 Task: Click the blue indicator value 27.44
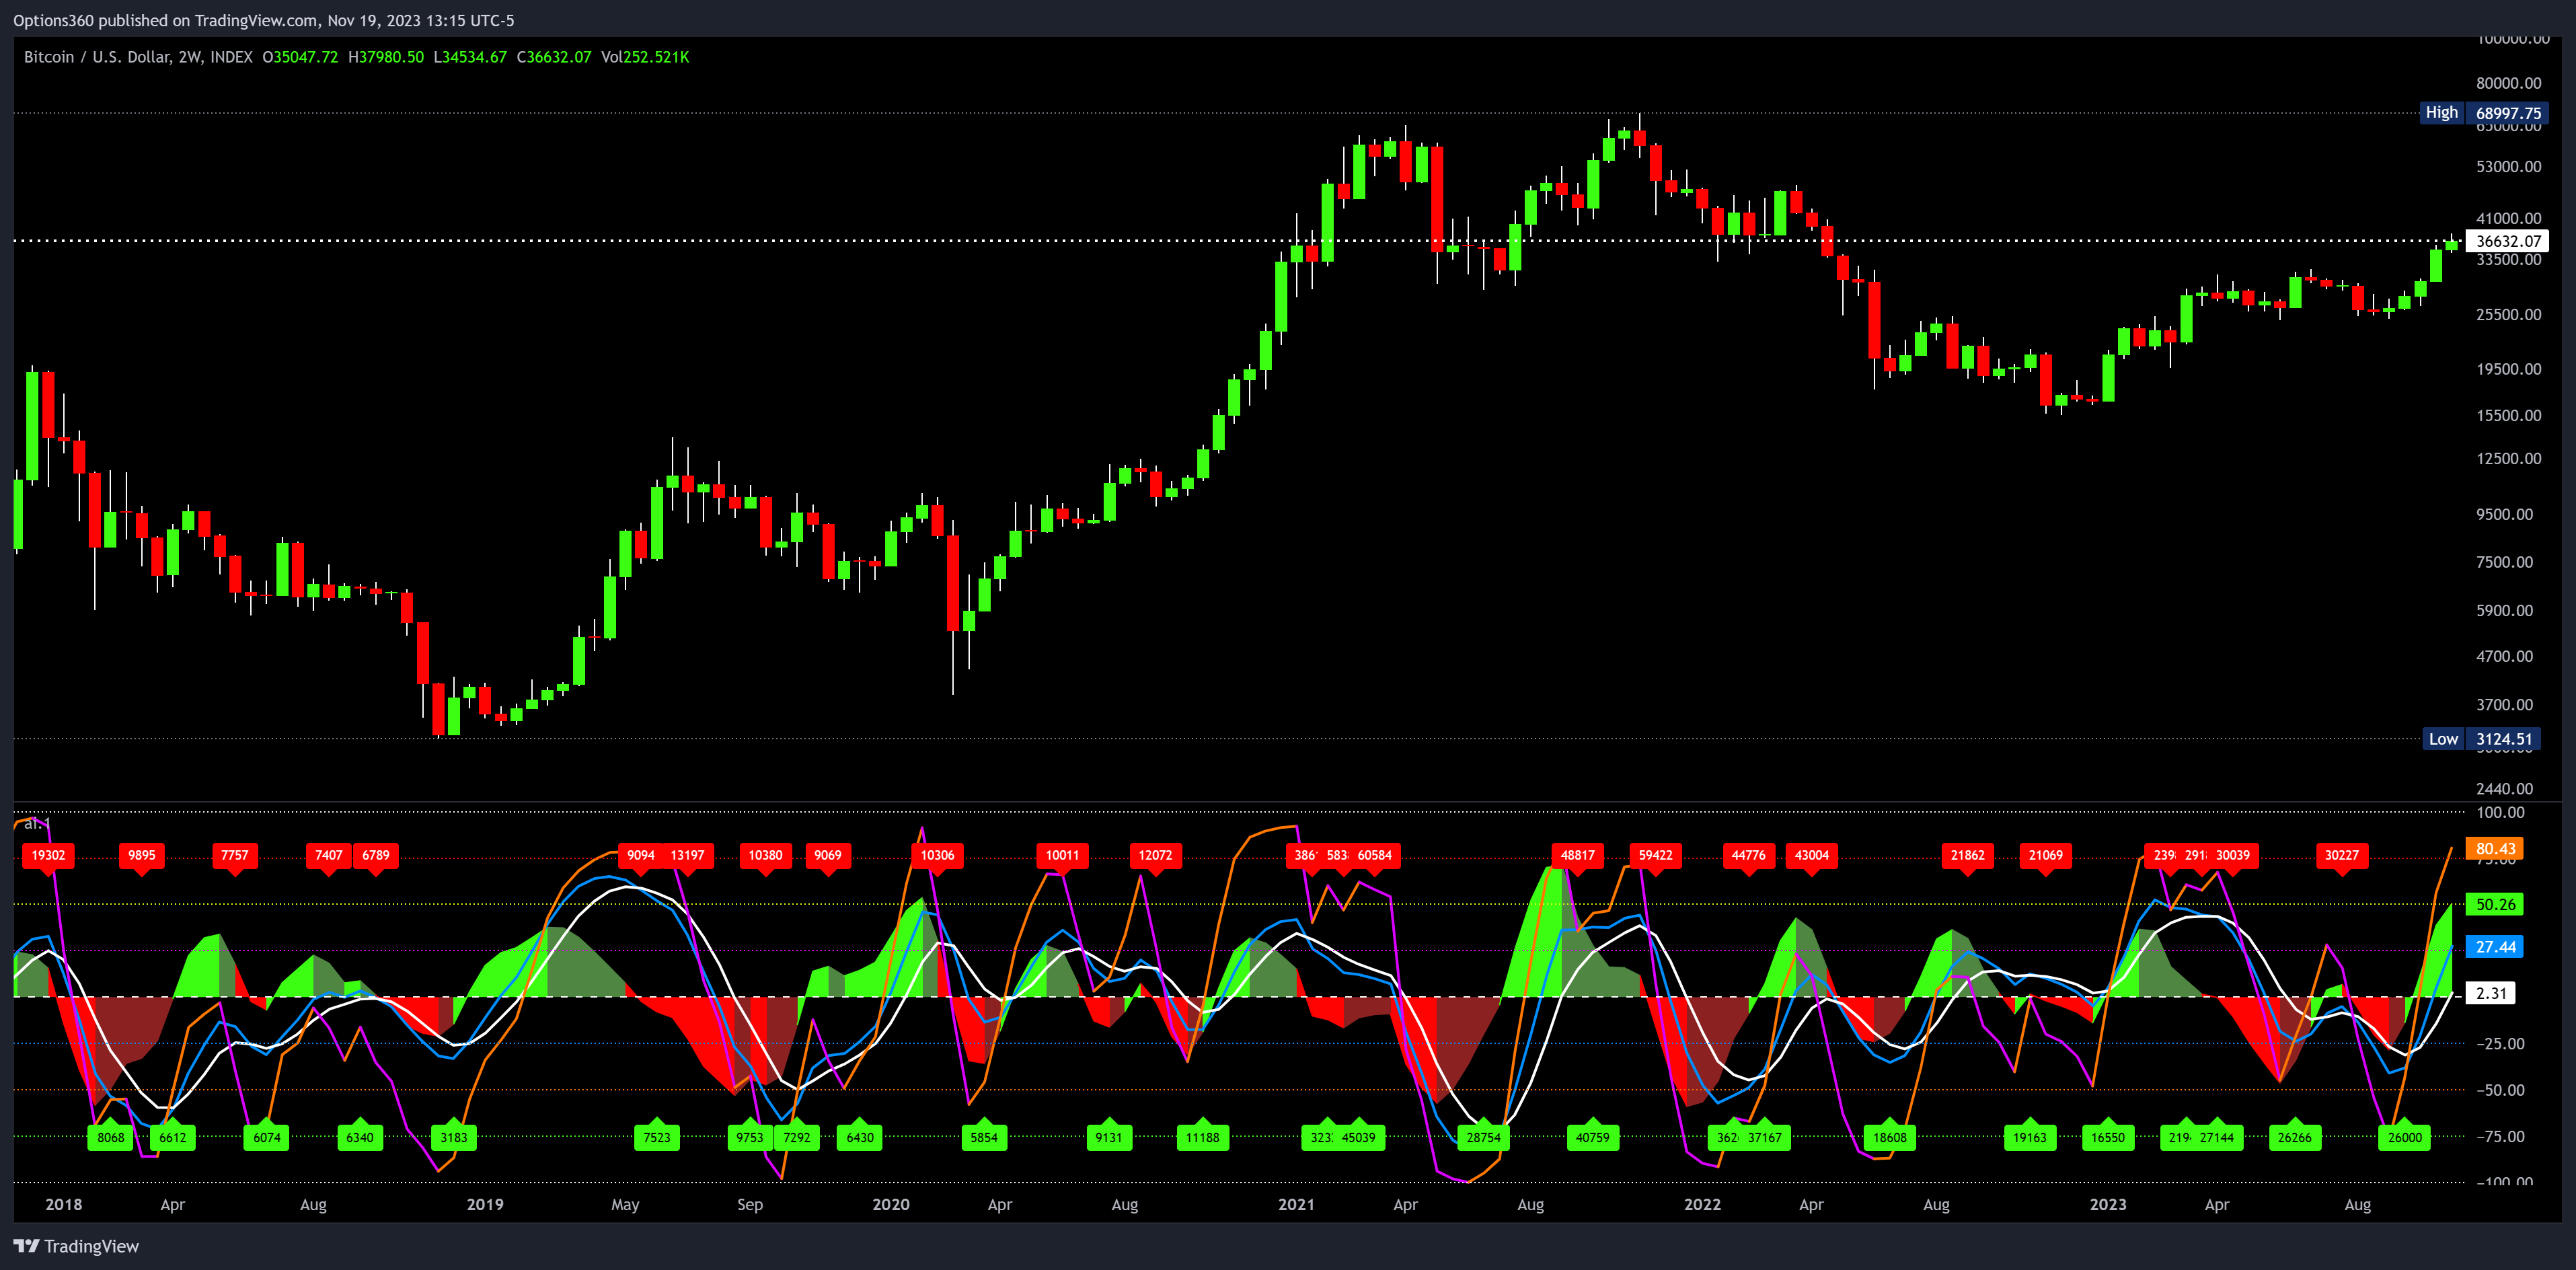pos(2495,947)
